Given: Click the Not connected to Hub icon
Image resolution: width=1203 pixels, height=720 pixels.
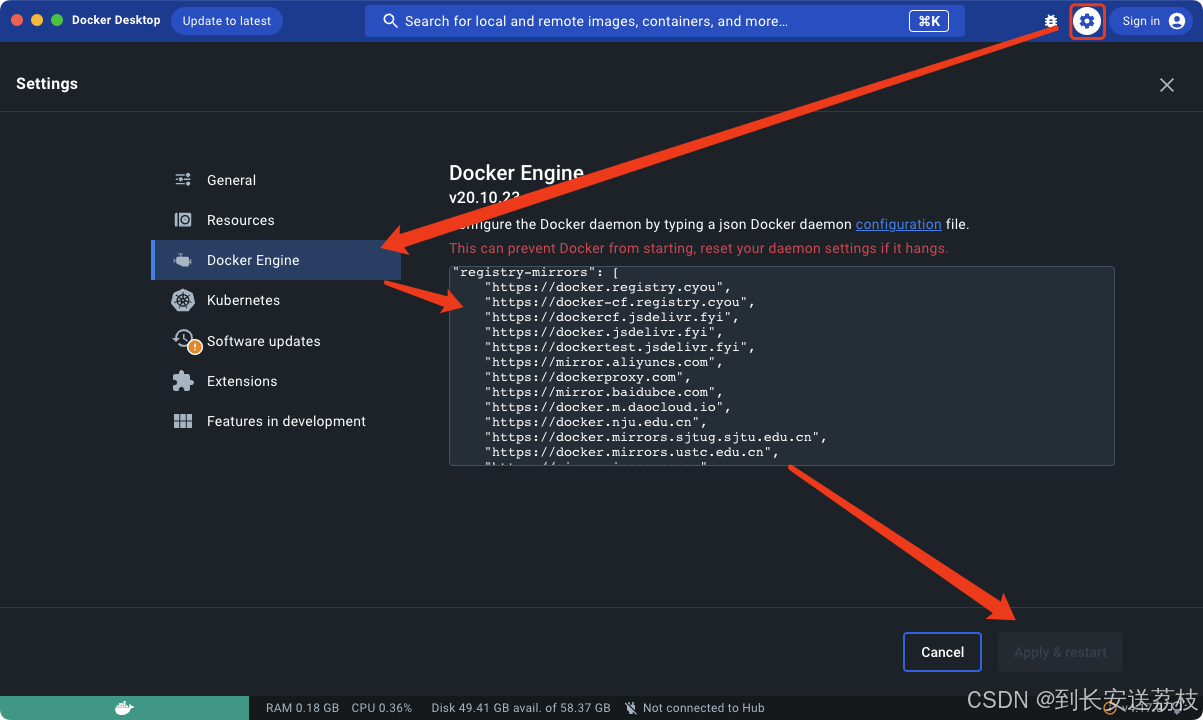Looking at the screenshot, I should (x=631, y=708).
